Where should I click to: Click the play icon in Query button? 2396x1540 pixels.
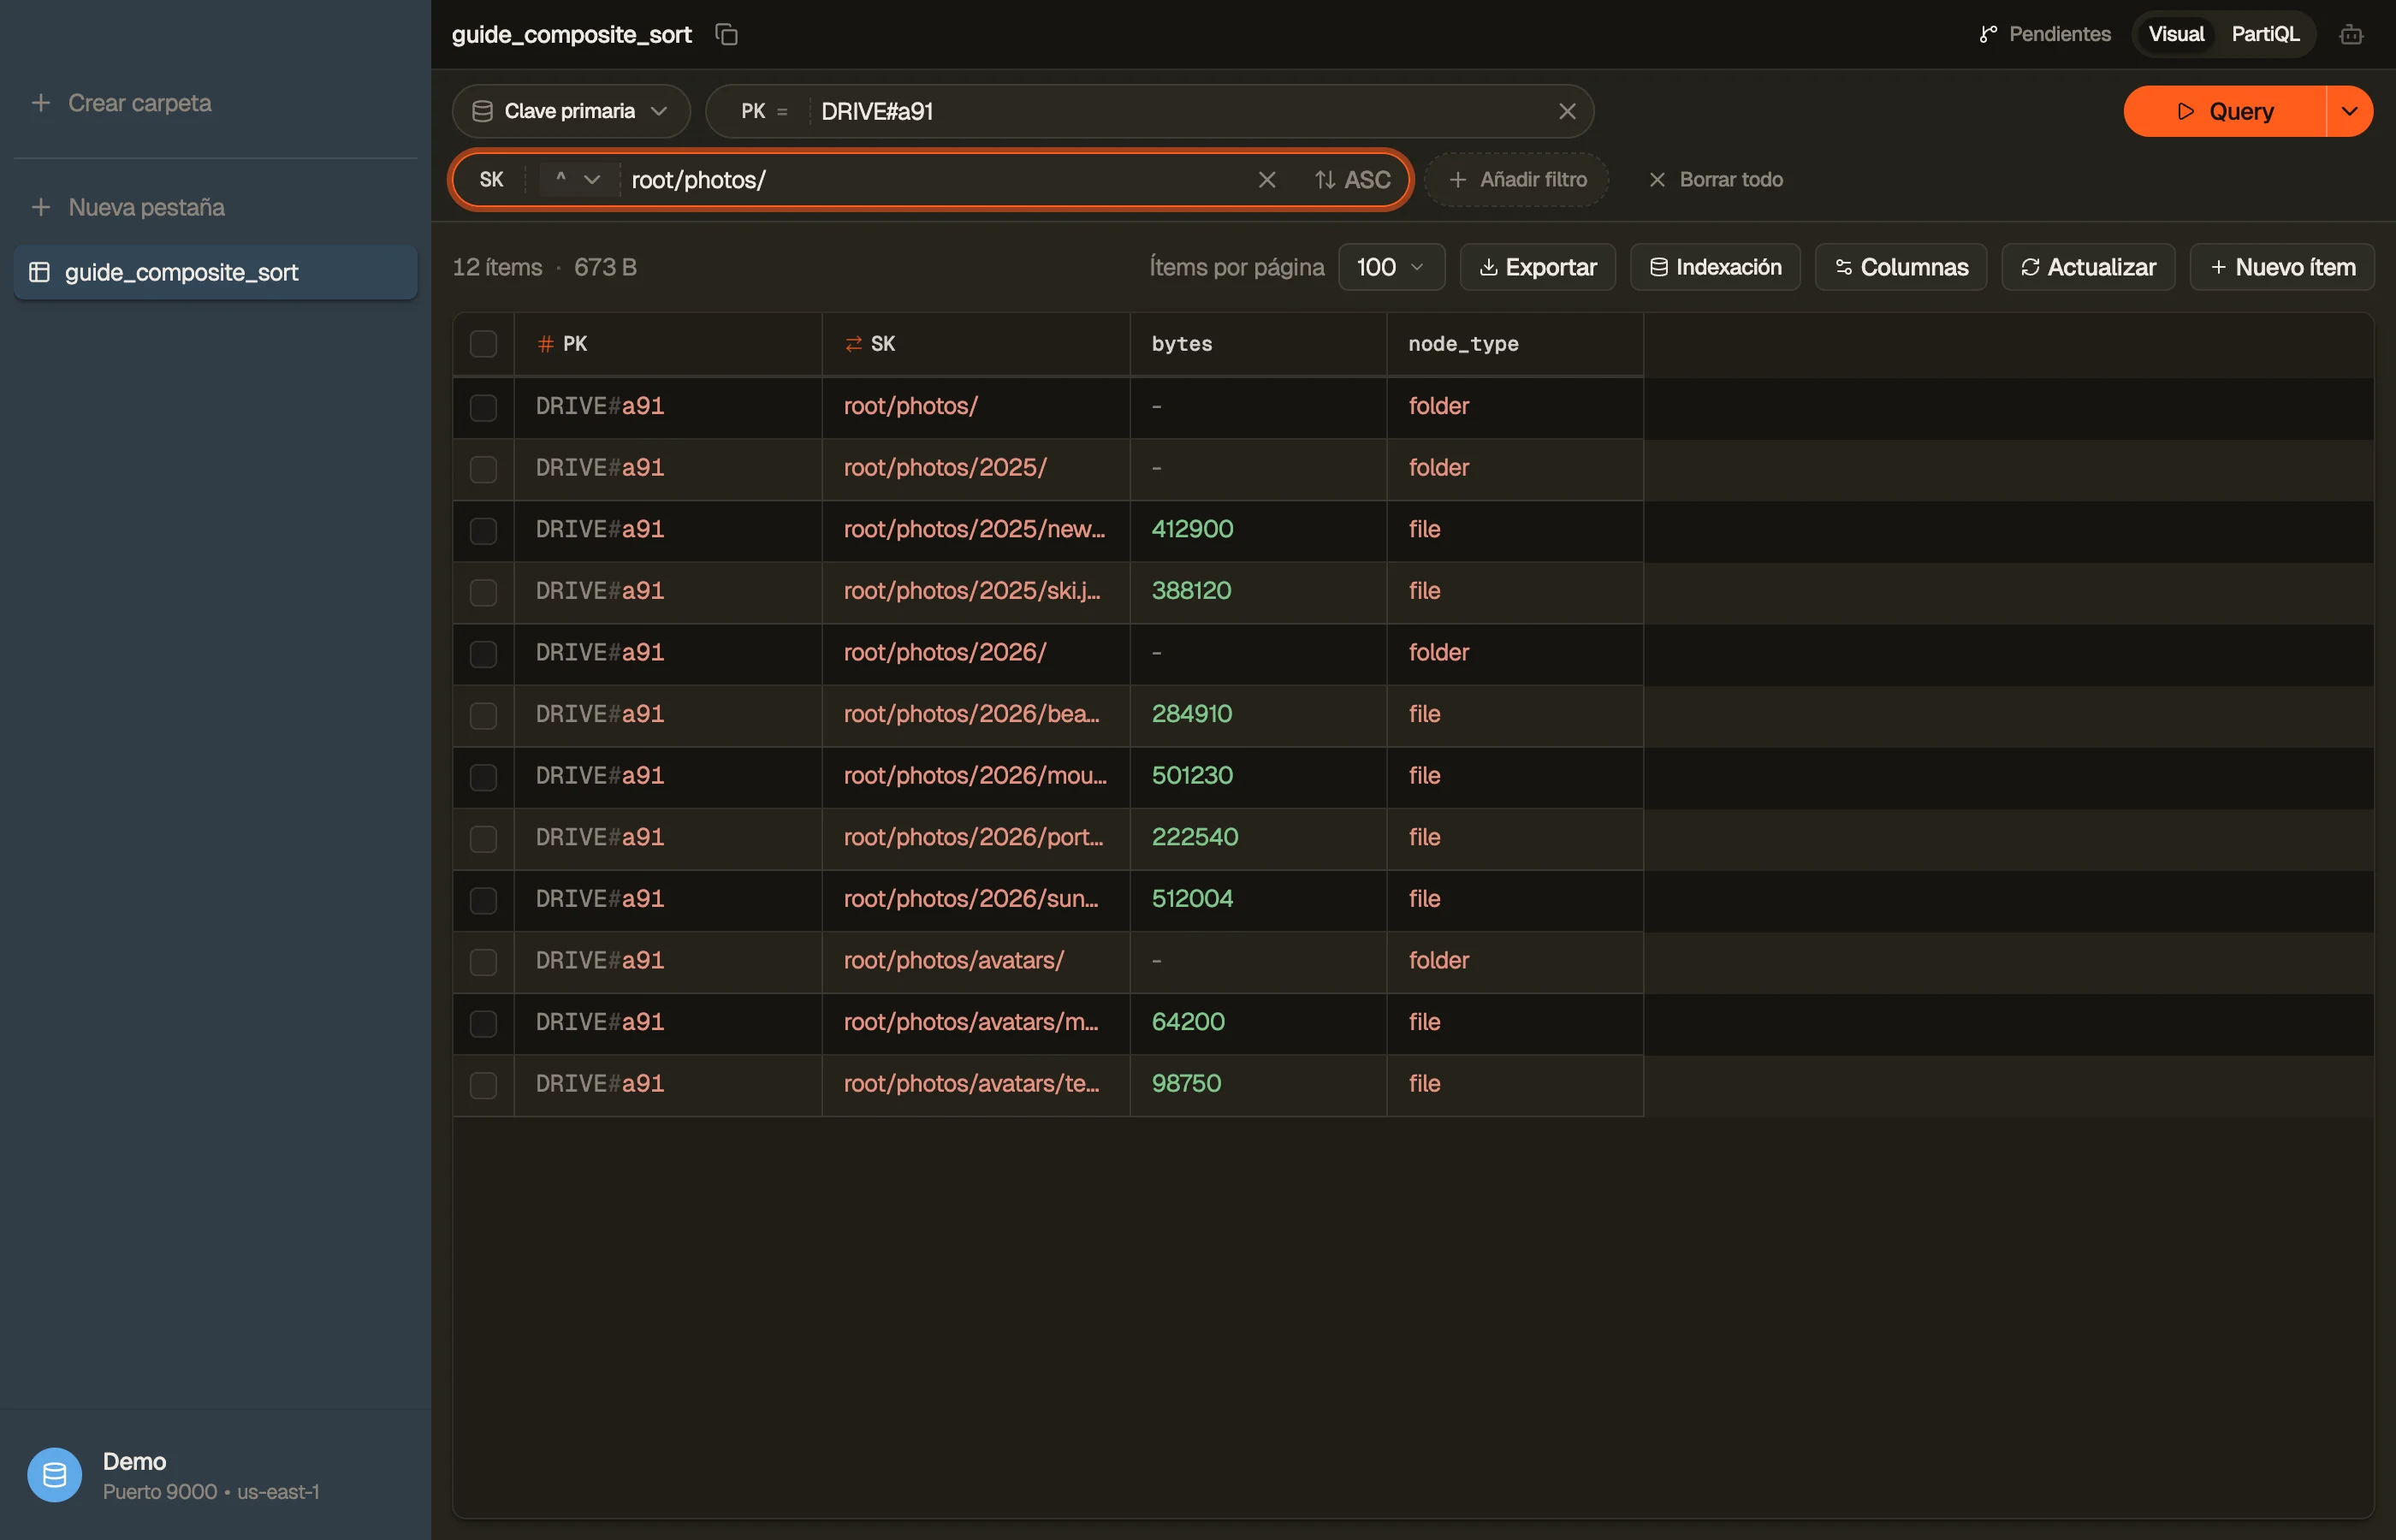coord(2186,111)
